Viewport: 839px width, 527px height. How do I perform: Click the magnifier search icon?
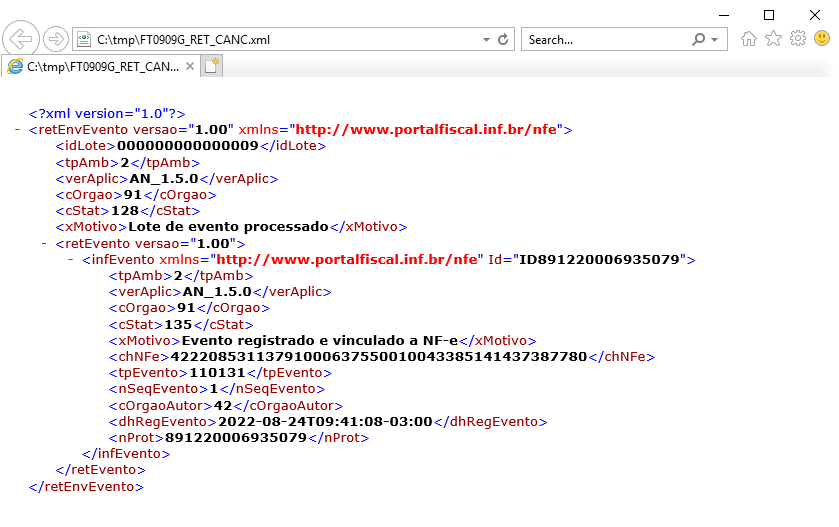(x=698, y=39)
